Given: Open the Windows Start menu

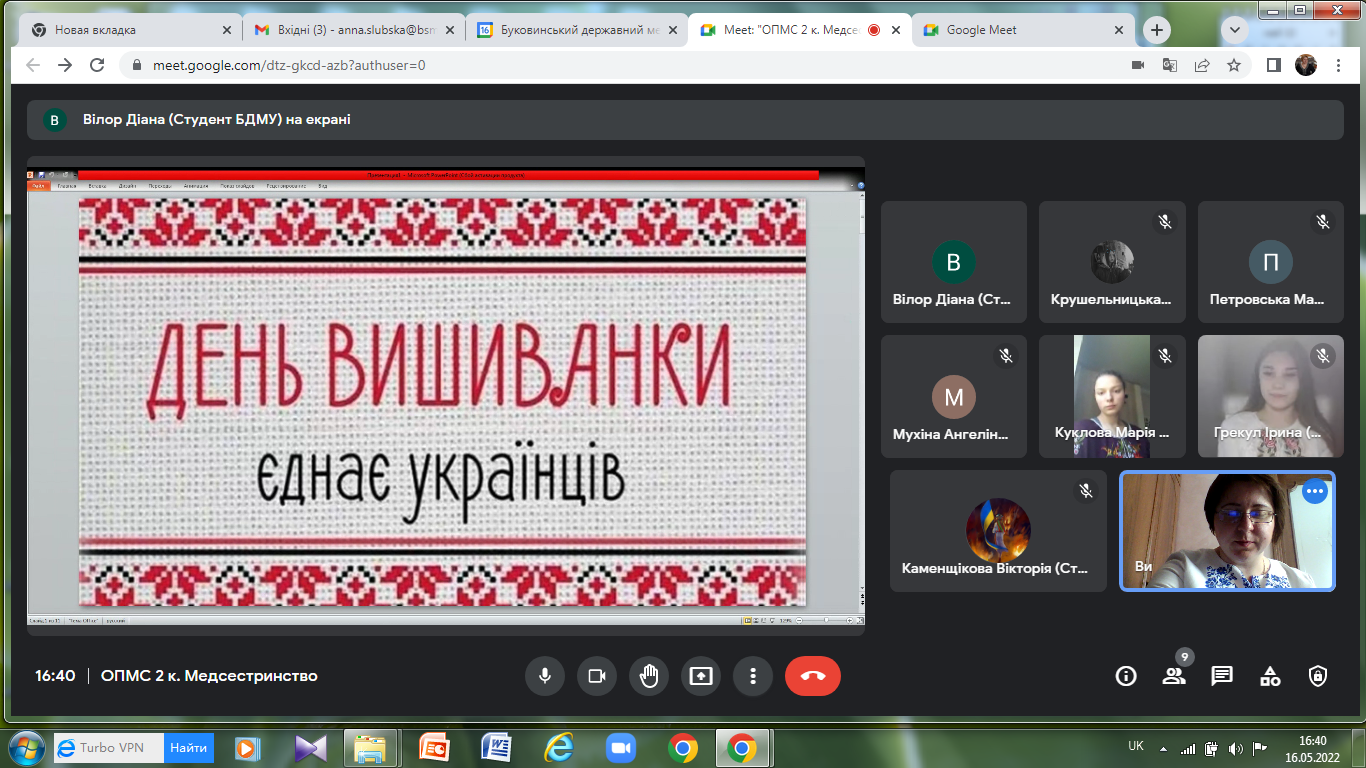Looking at the screenshot, I should pos(26,748).
